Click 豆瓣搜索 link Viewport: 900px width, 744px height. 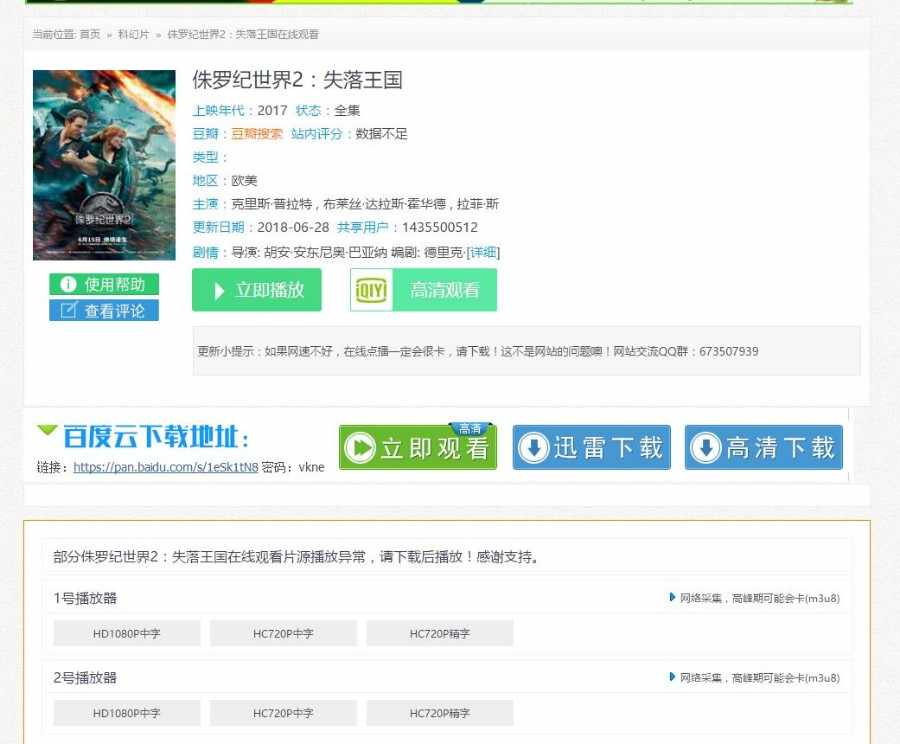tap(257, 134)
